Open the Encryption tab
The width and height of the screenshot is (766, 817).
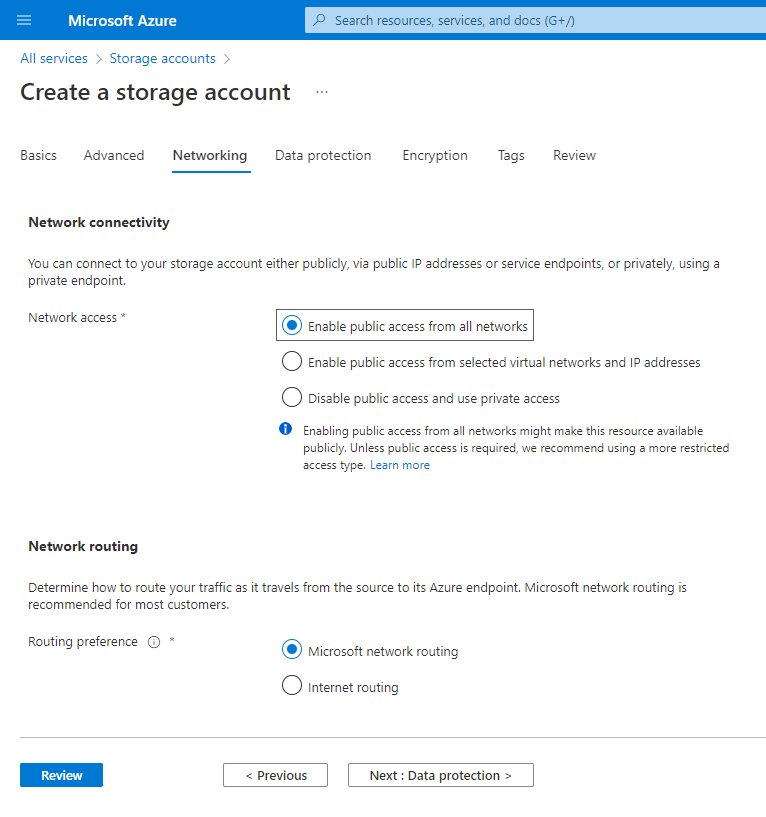(x=435, y=155)
